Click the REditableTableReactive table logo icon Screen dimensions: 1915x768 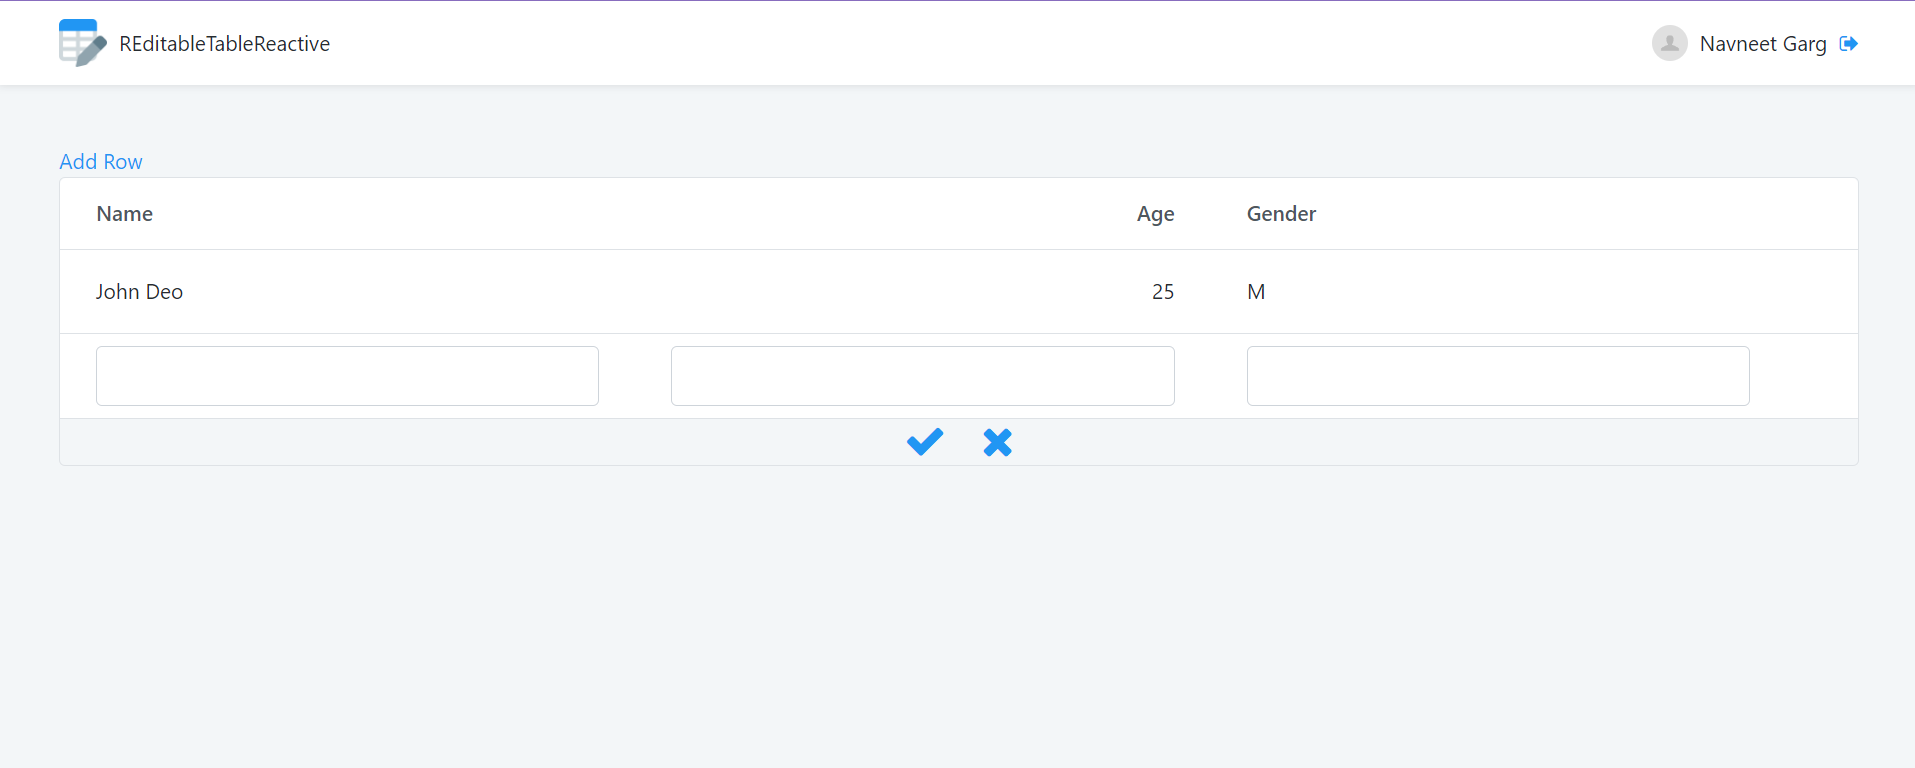83,43
